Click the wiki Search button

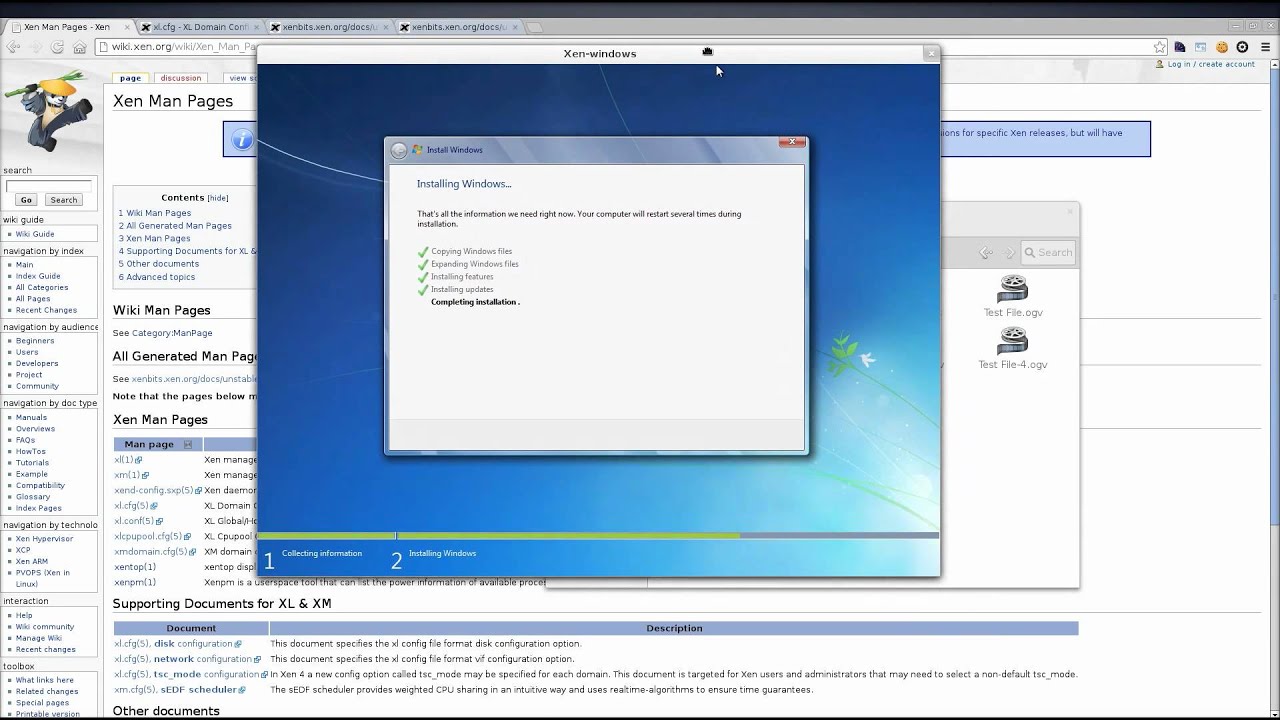pos(64,200)
